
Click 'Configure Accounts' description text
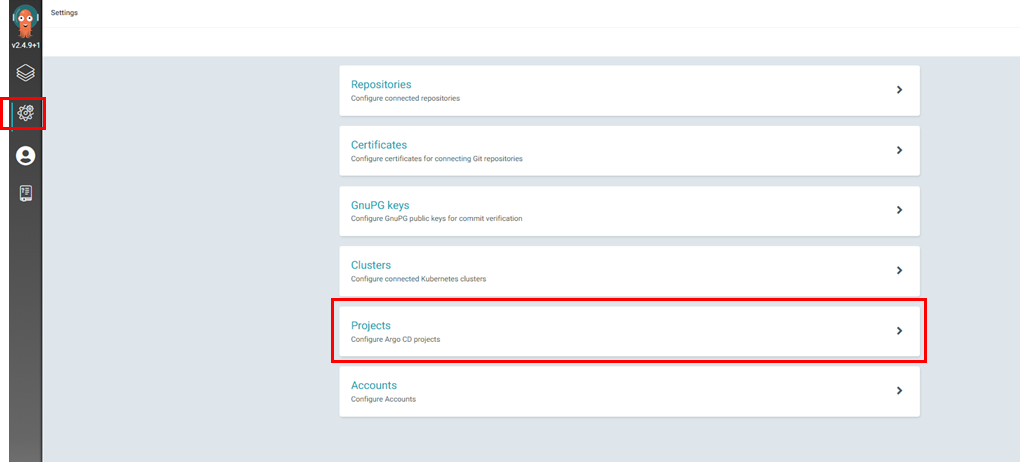(383, 399)
